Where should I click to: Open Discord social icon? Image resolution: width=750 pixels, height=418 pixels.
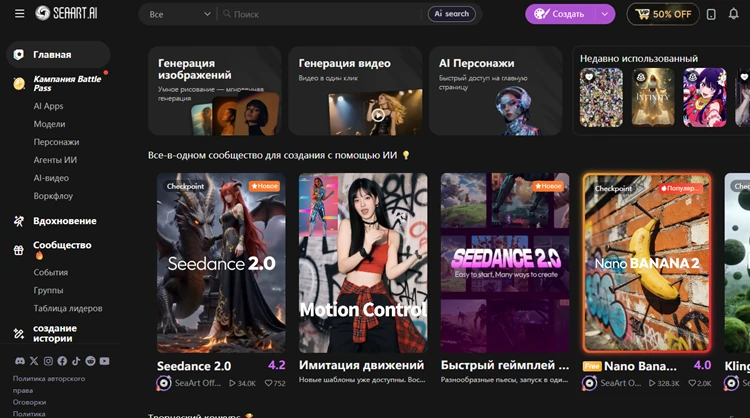click(x=20, y=361)
